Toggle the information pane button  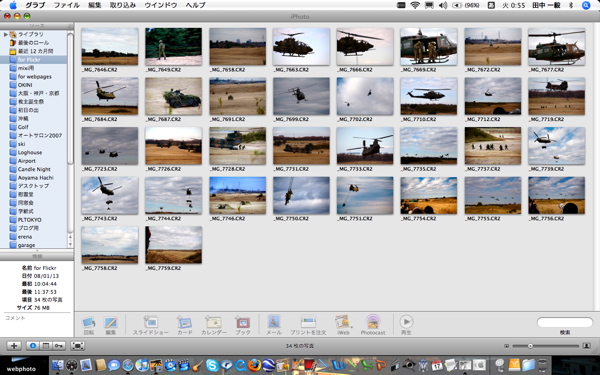(33, 346)
